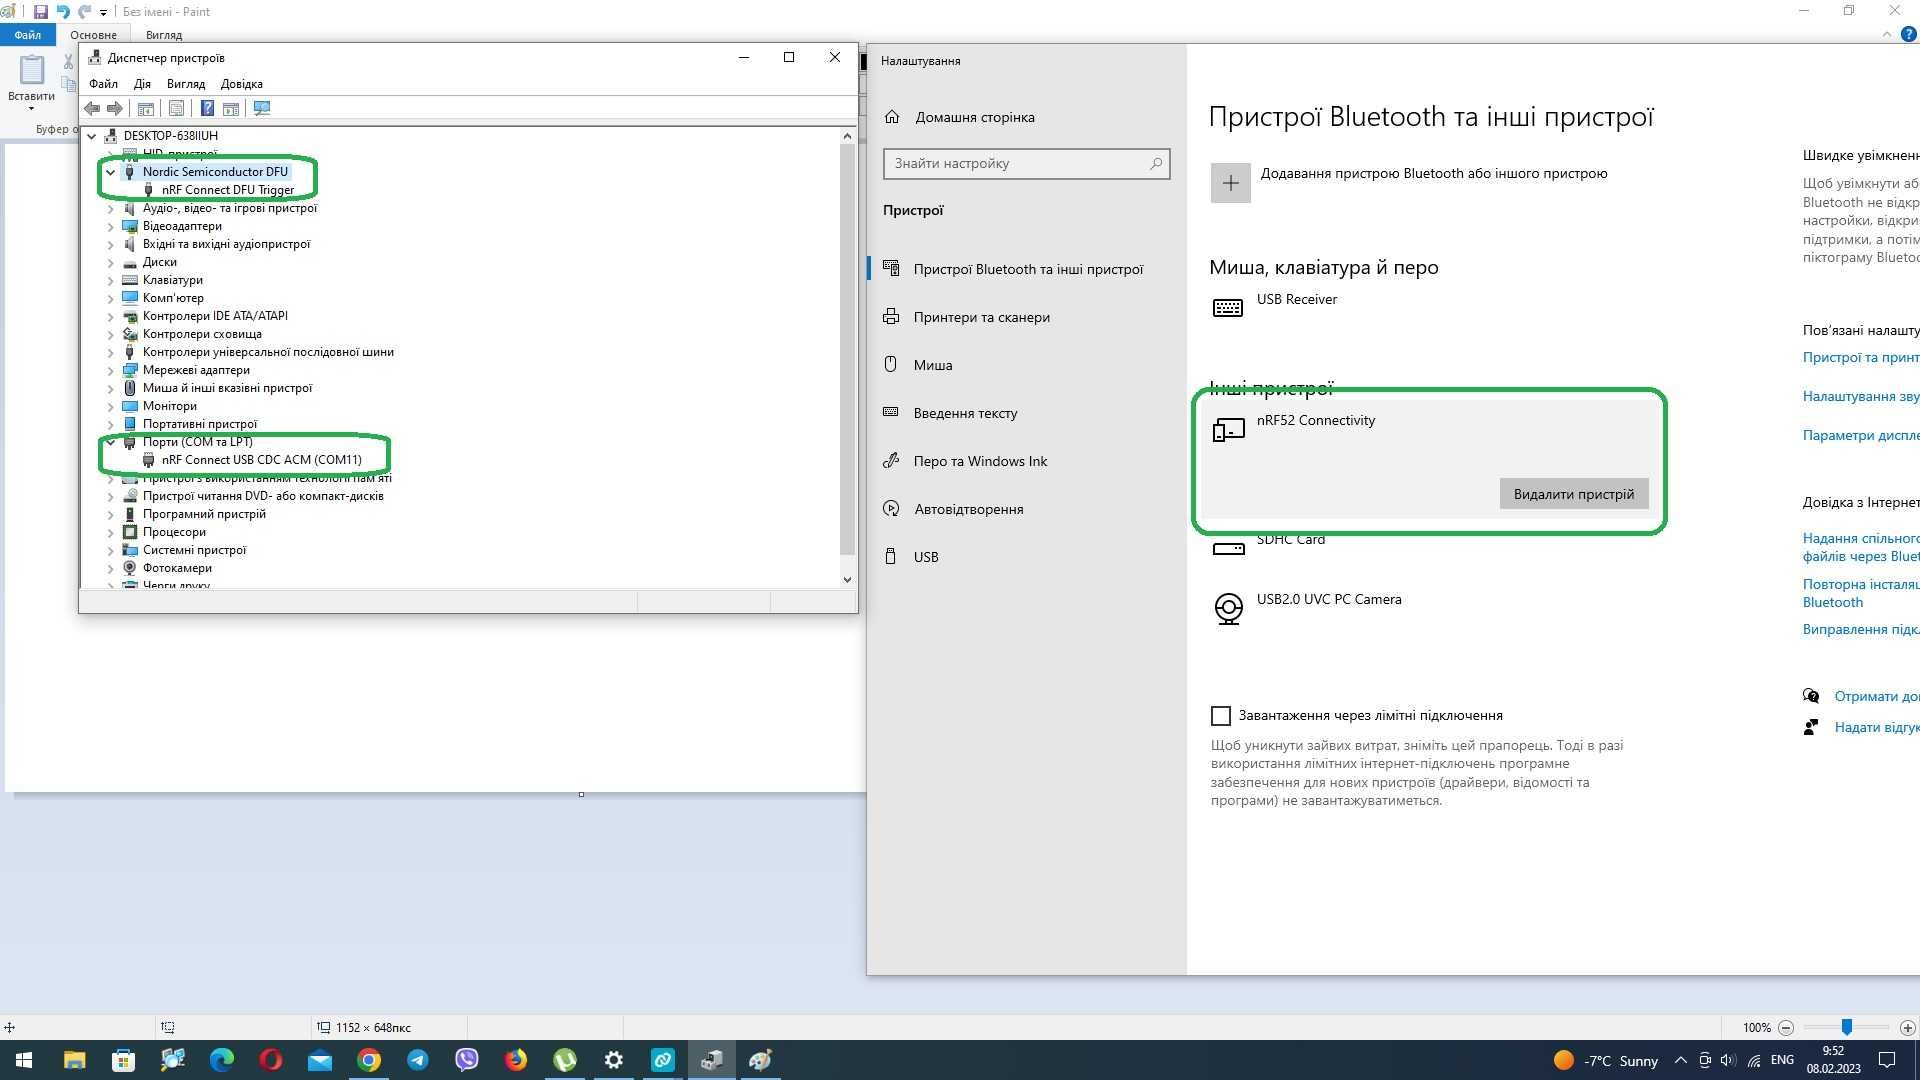Open Перо та Windows Ink settings page
Image resolution: width=1920 pixels, height=1080 pixels.
980,461
